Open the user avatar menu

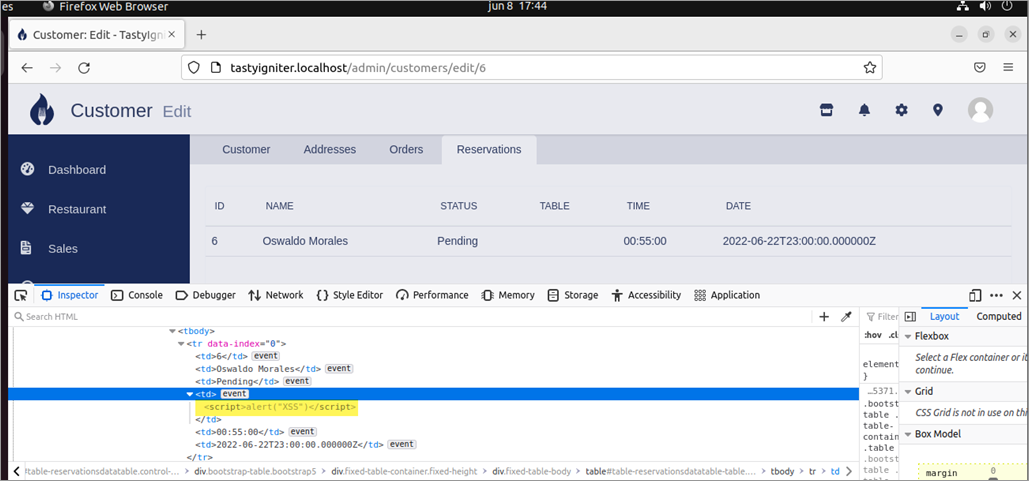tap(980, 110)
